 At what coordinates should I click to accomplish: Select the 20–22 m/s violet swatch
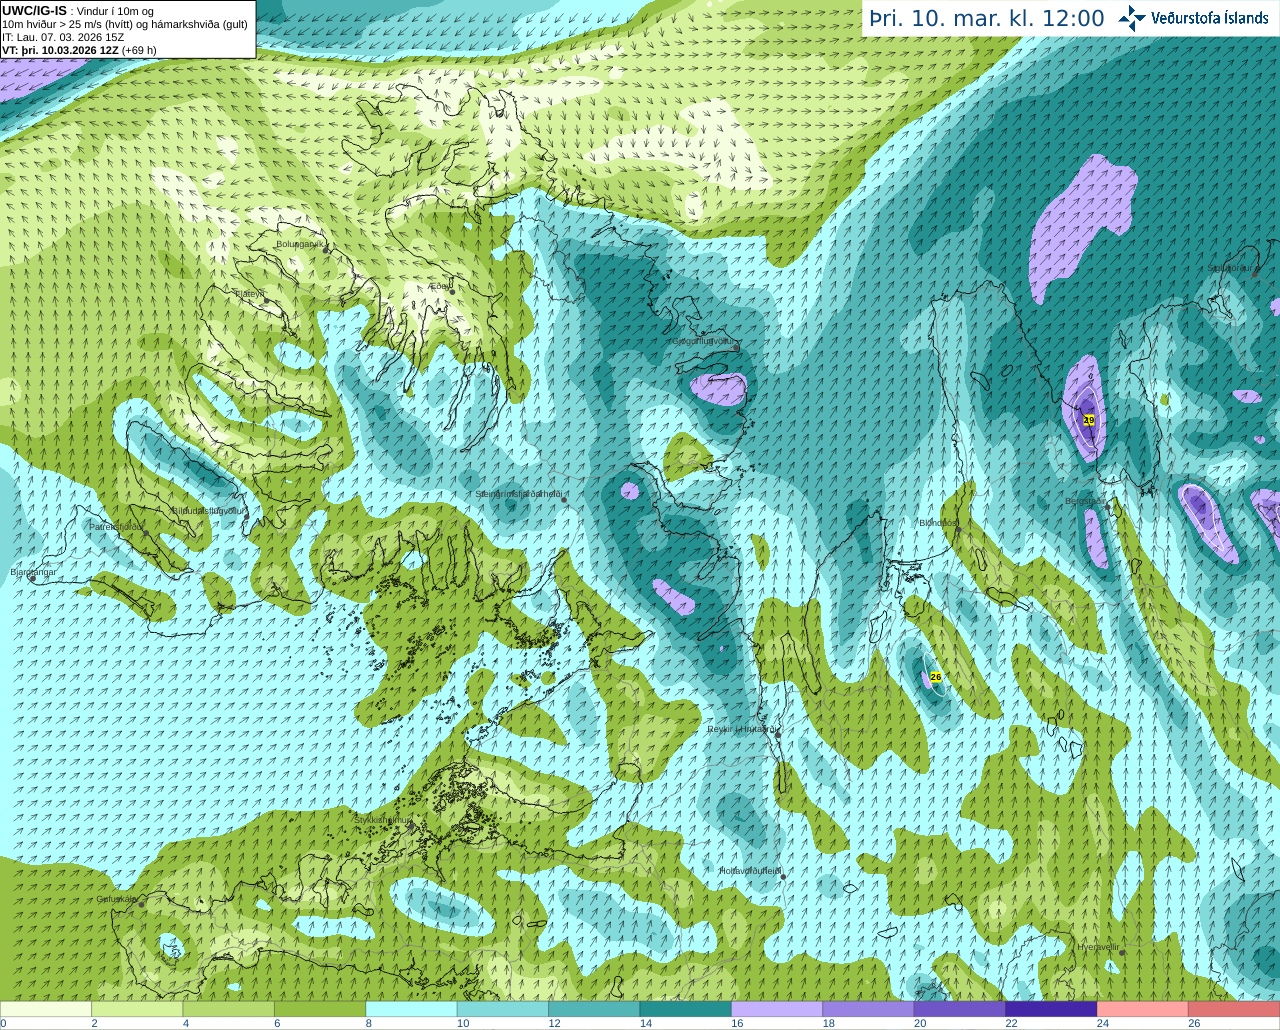[960, 1009]
